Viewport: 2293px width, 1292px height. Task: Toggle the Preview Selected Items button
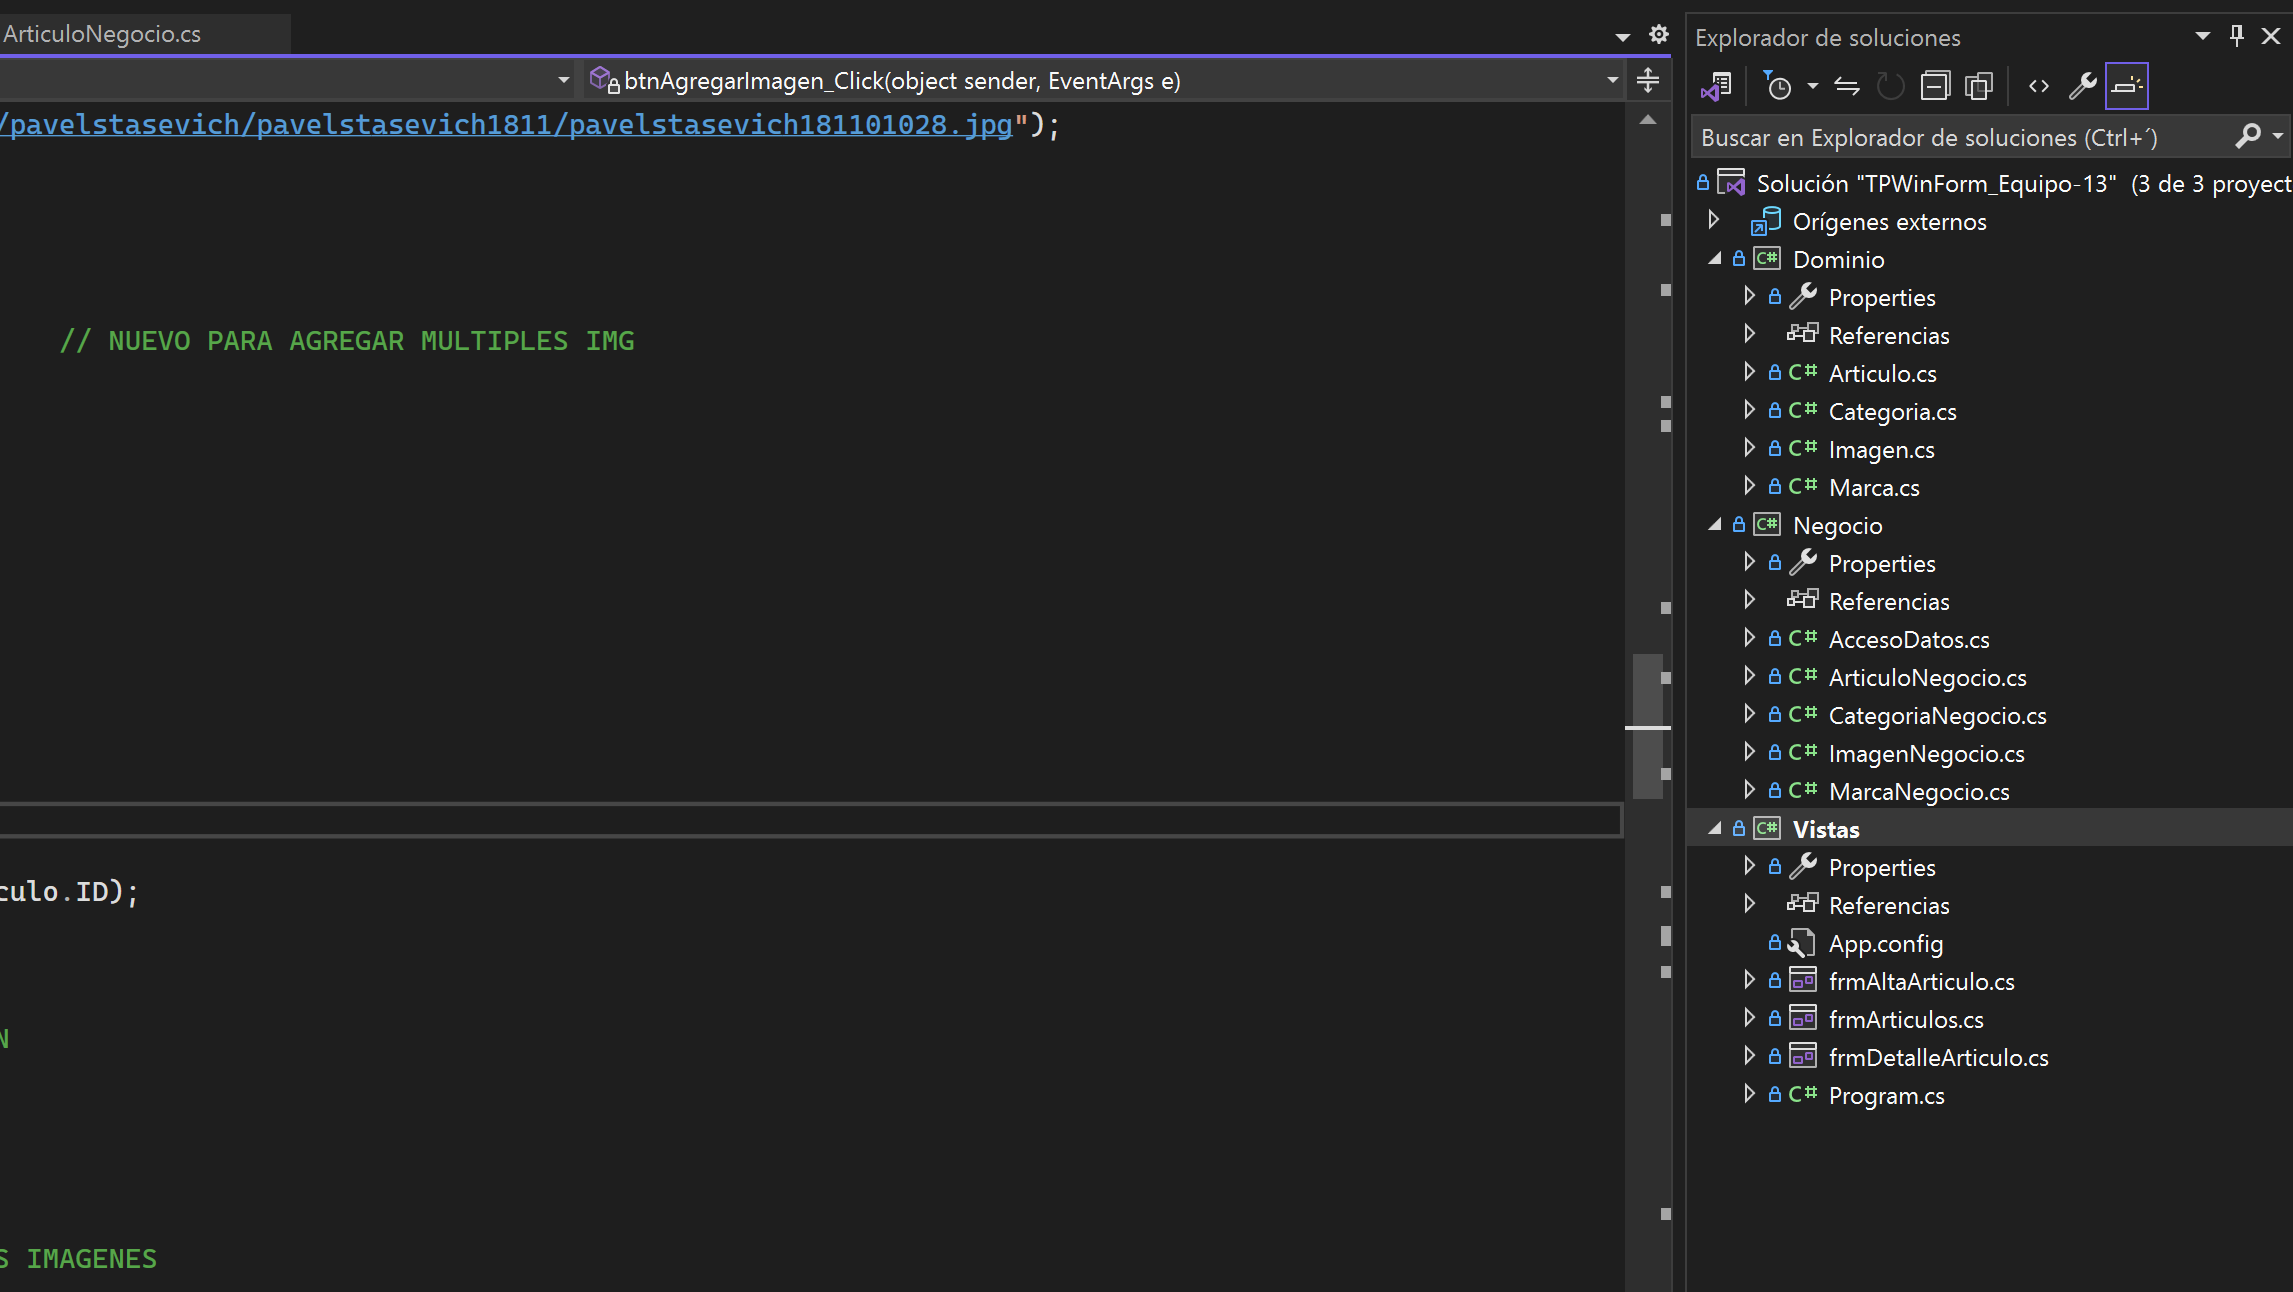coord(2127,87)
